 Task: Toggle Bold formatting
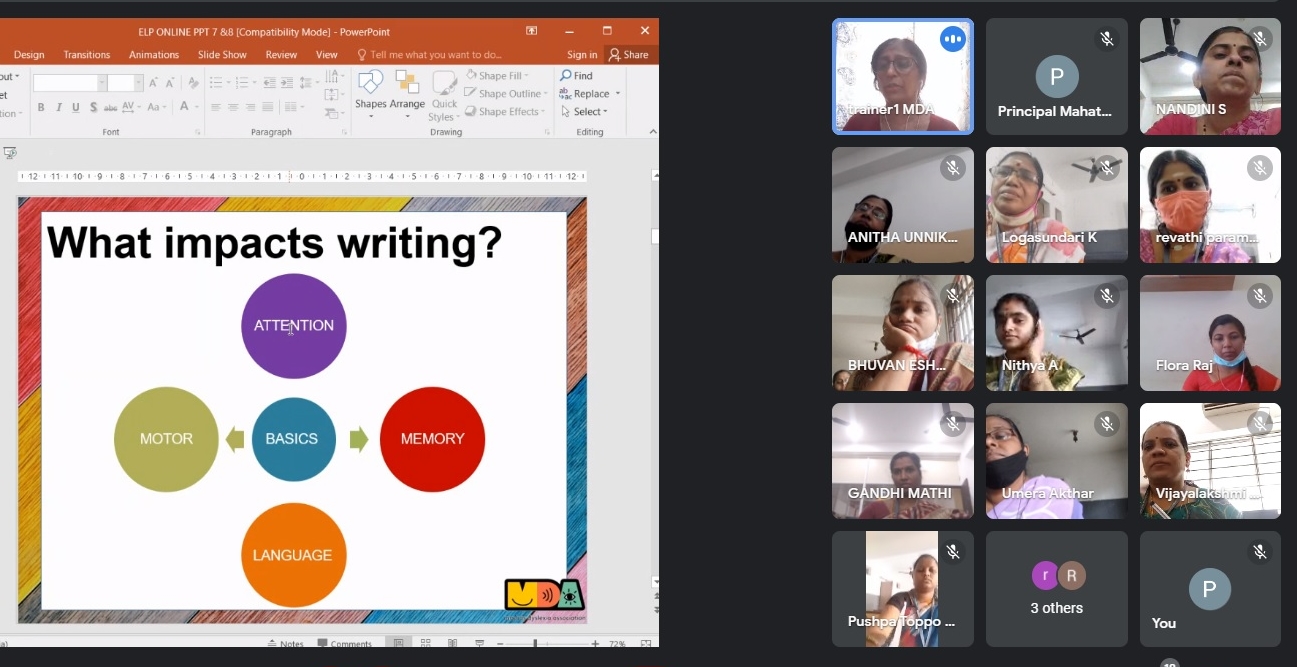point(41,107)
